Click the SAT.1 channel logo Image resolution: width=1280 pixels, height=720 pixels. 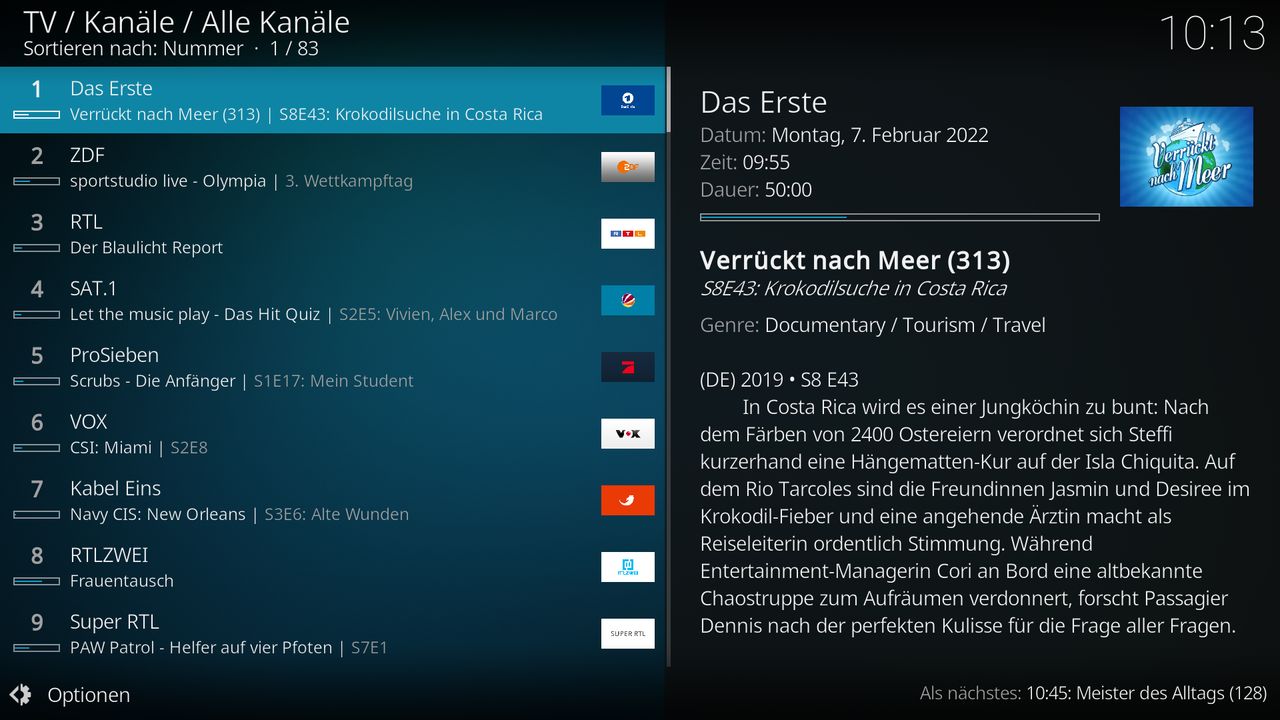628,300
